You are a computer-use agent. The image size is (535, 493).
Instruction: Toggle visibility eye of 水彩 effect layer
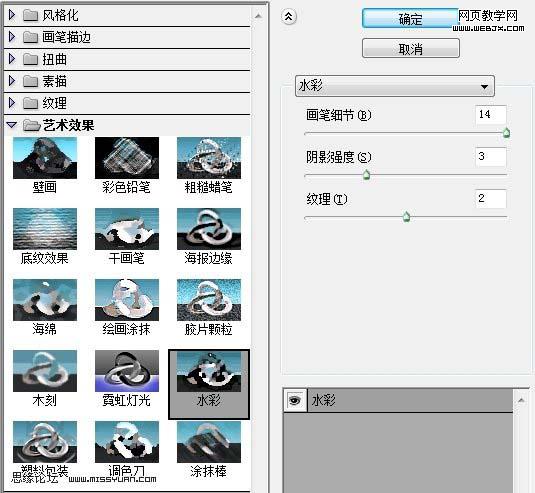click(x=294, y=400)
